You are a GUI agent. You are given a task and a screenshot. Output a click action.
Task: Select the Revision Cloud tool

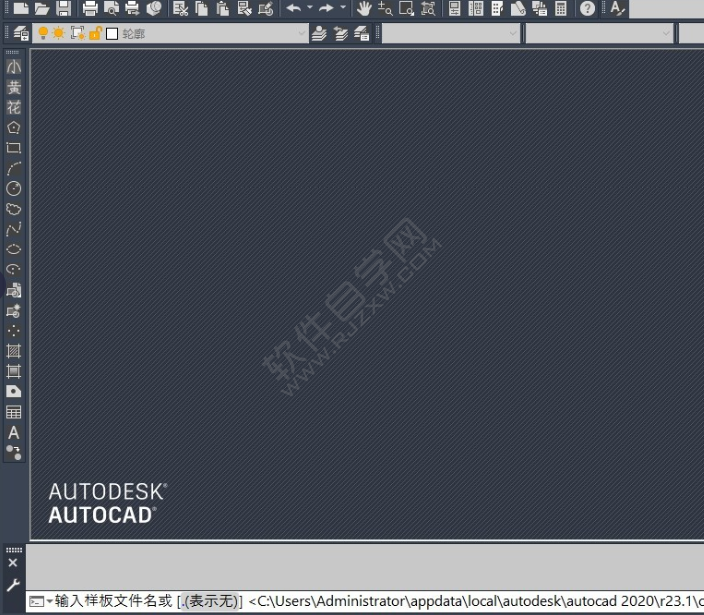(14, 209)
